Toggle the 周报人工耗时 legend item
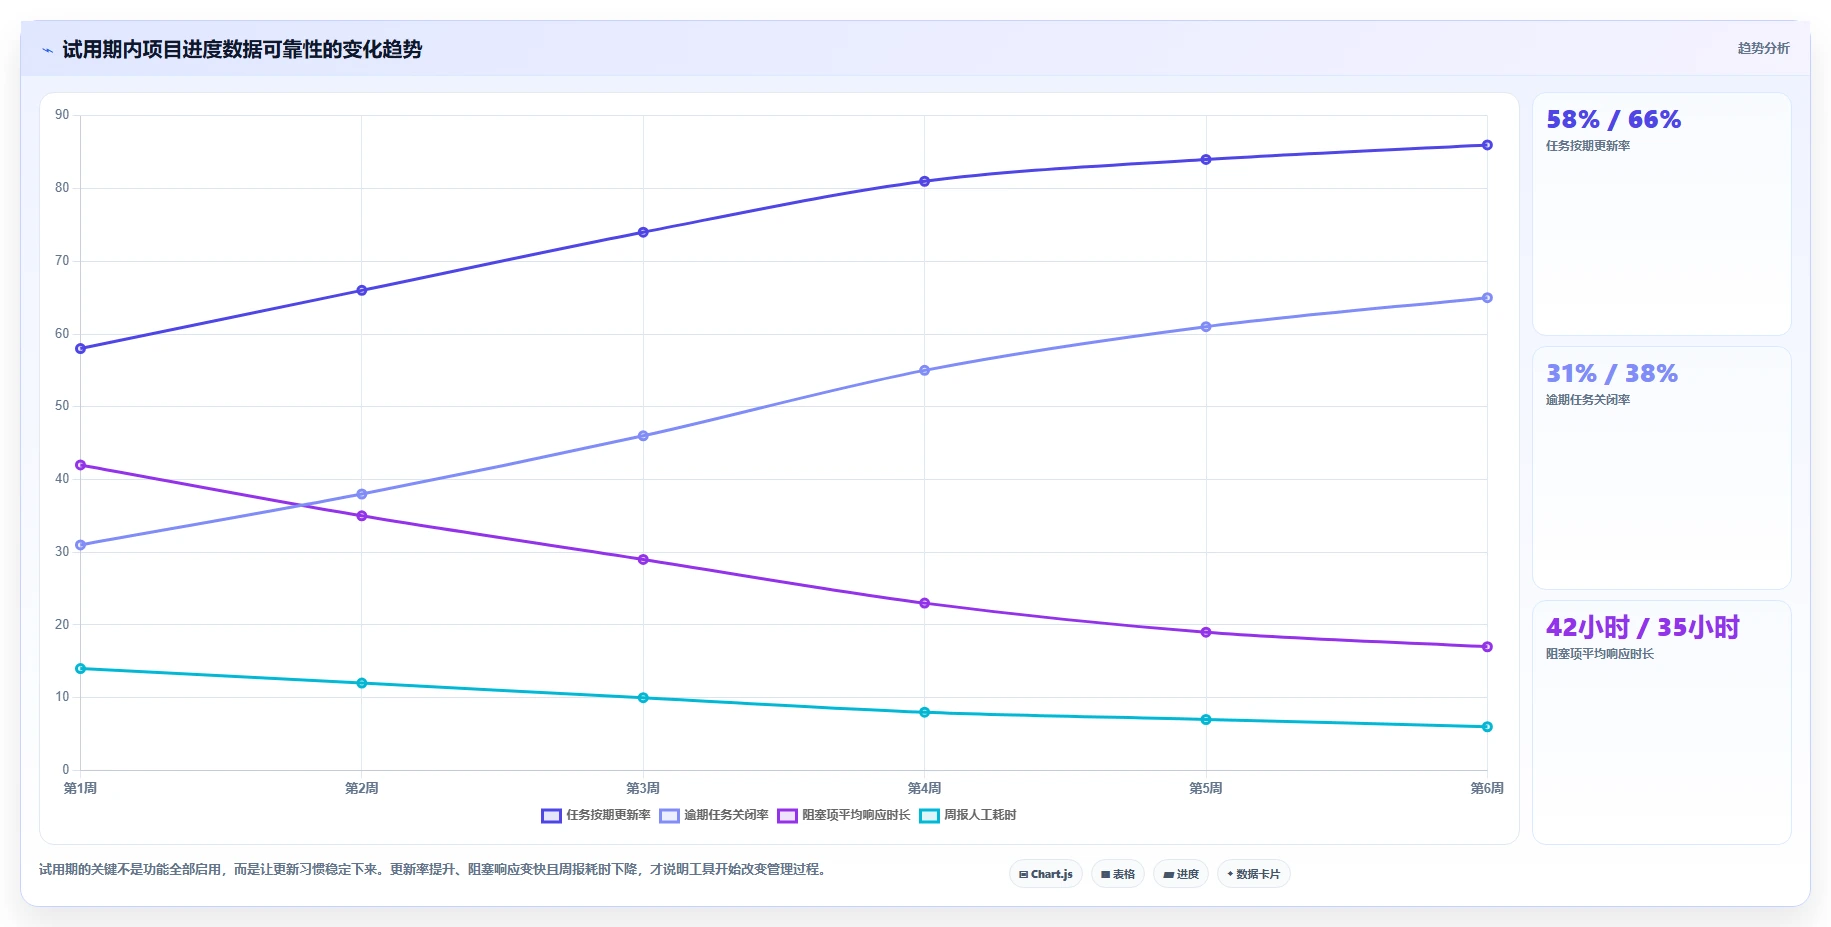1831x927 pixels. point(968,815)
